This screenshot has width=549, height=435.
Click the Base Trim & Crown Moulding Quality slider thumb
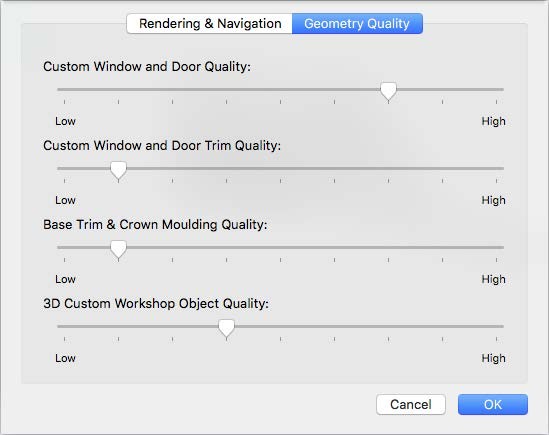(x=118, y=249)
